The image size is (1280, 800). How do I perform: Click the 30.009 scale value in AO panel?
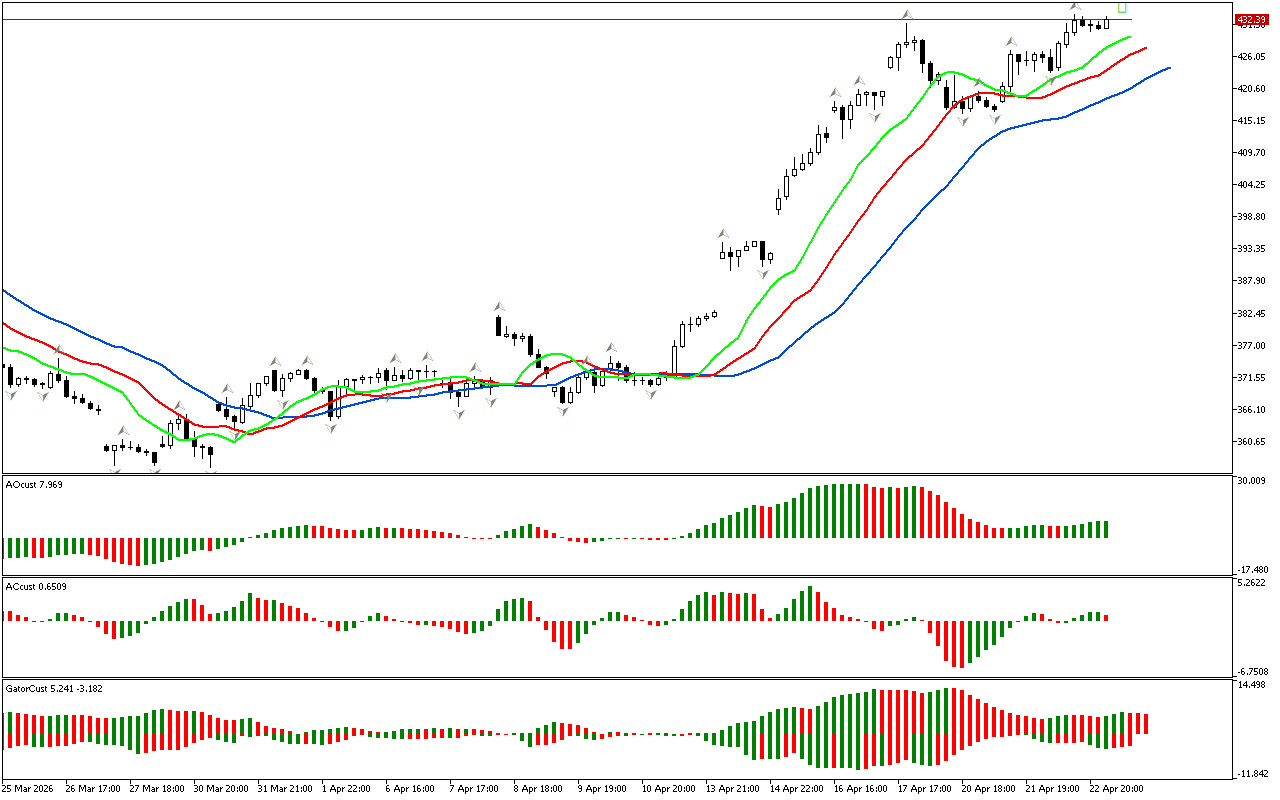[x=1252, y=480]
